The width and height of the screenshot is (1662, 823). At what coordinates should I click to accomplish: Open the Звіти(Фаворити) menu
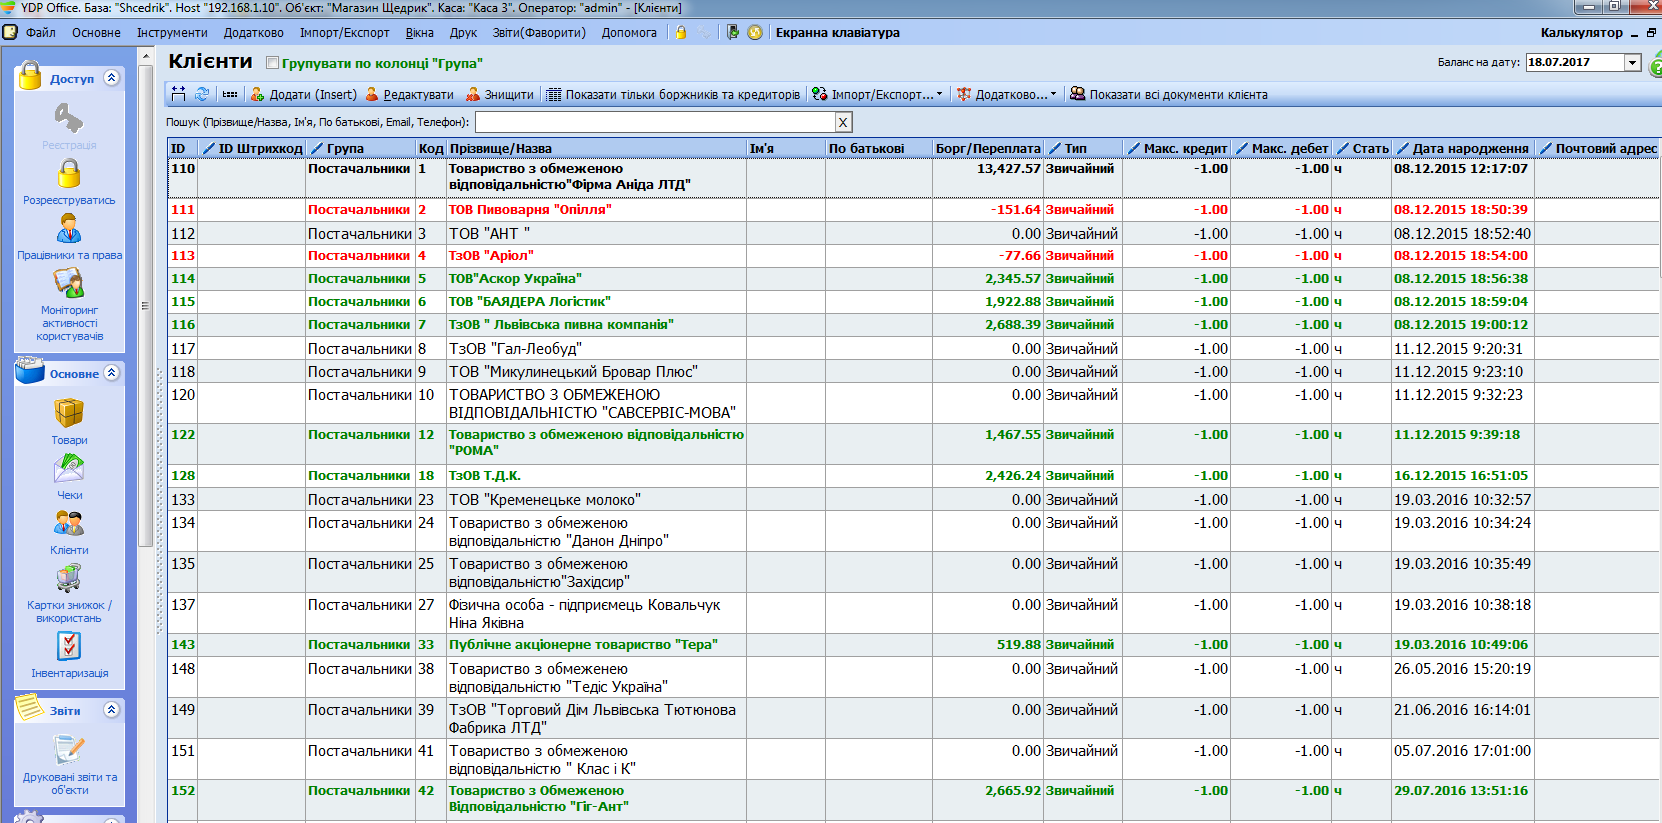[539, 32]
